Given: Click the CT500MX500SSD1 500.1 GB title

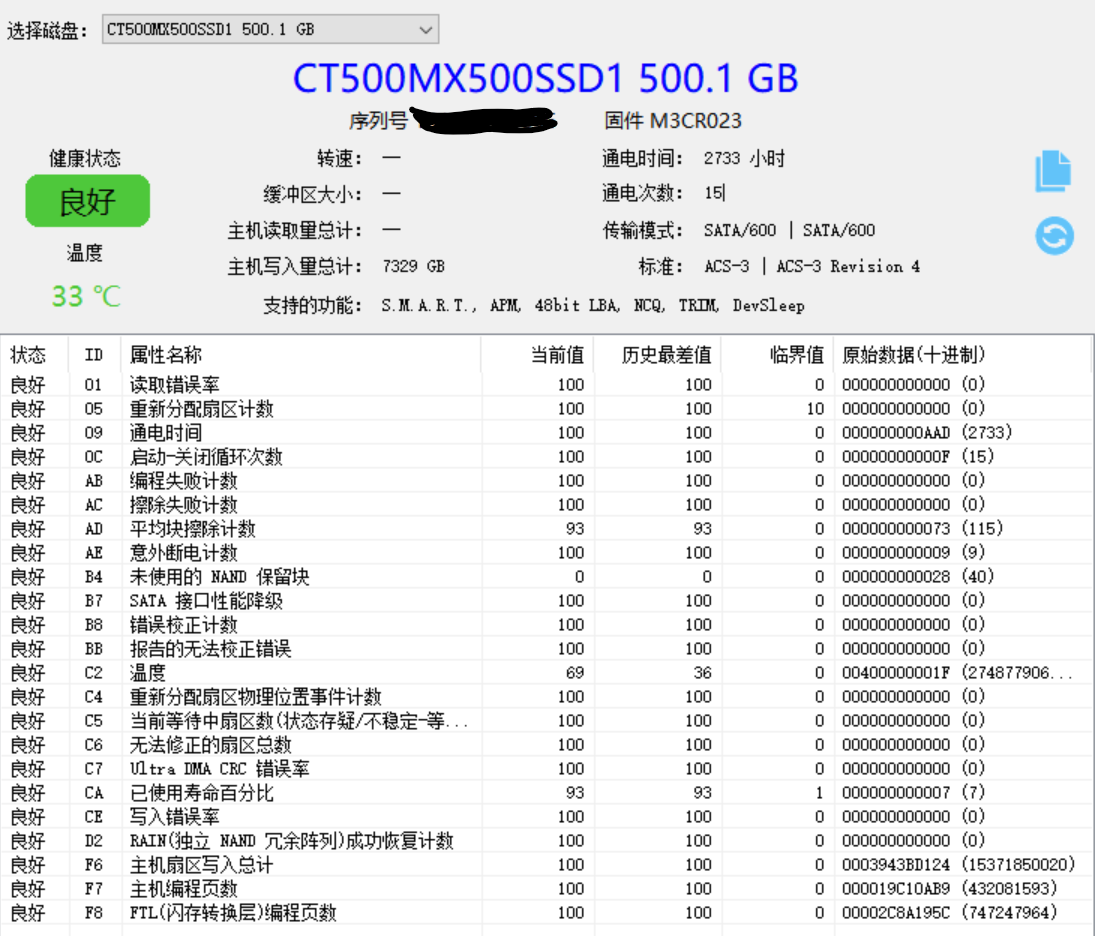Looking at the screenshot, I should pyautogui.click(x=545, y=78).
